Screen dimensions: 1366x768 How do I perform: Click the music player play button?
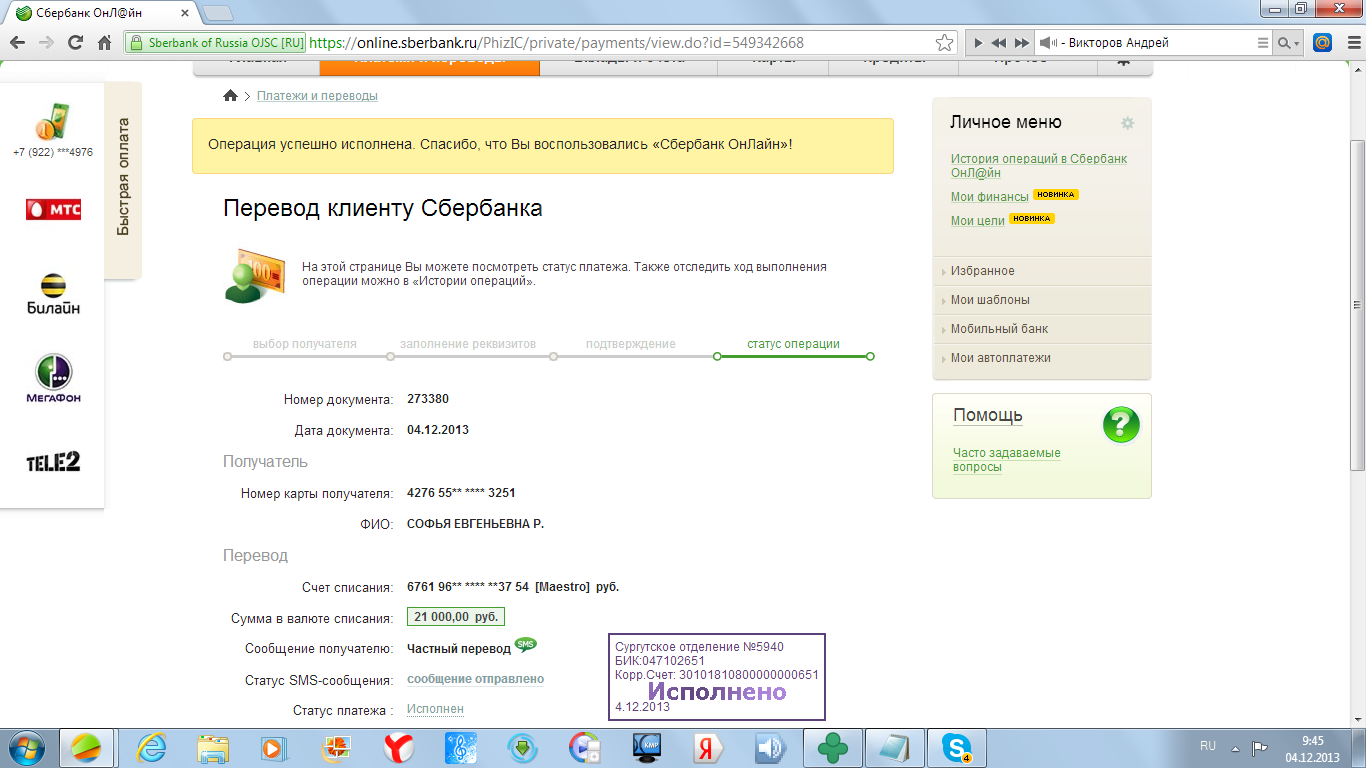[978, 43]
